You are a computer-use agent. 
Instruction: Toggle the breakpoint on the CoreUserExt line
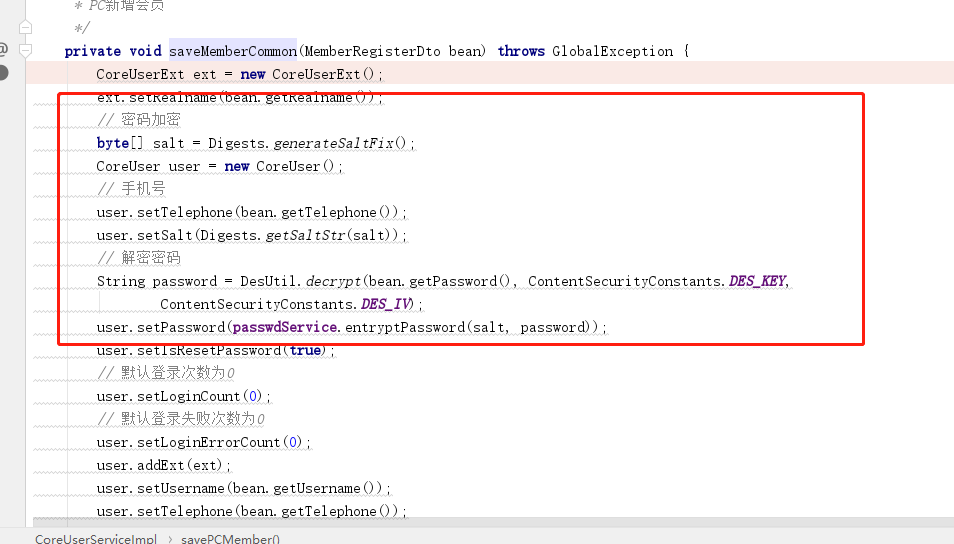click(x=4, y=72)
